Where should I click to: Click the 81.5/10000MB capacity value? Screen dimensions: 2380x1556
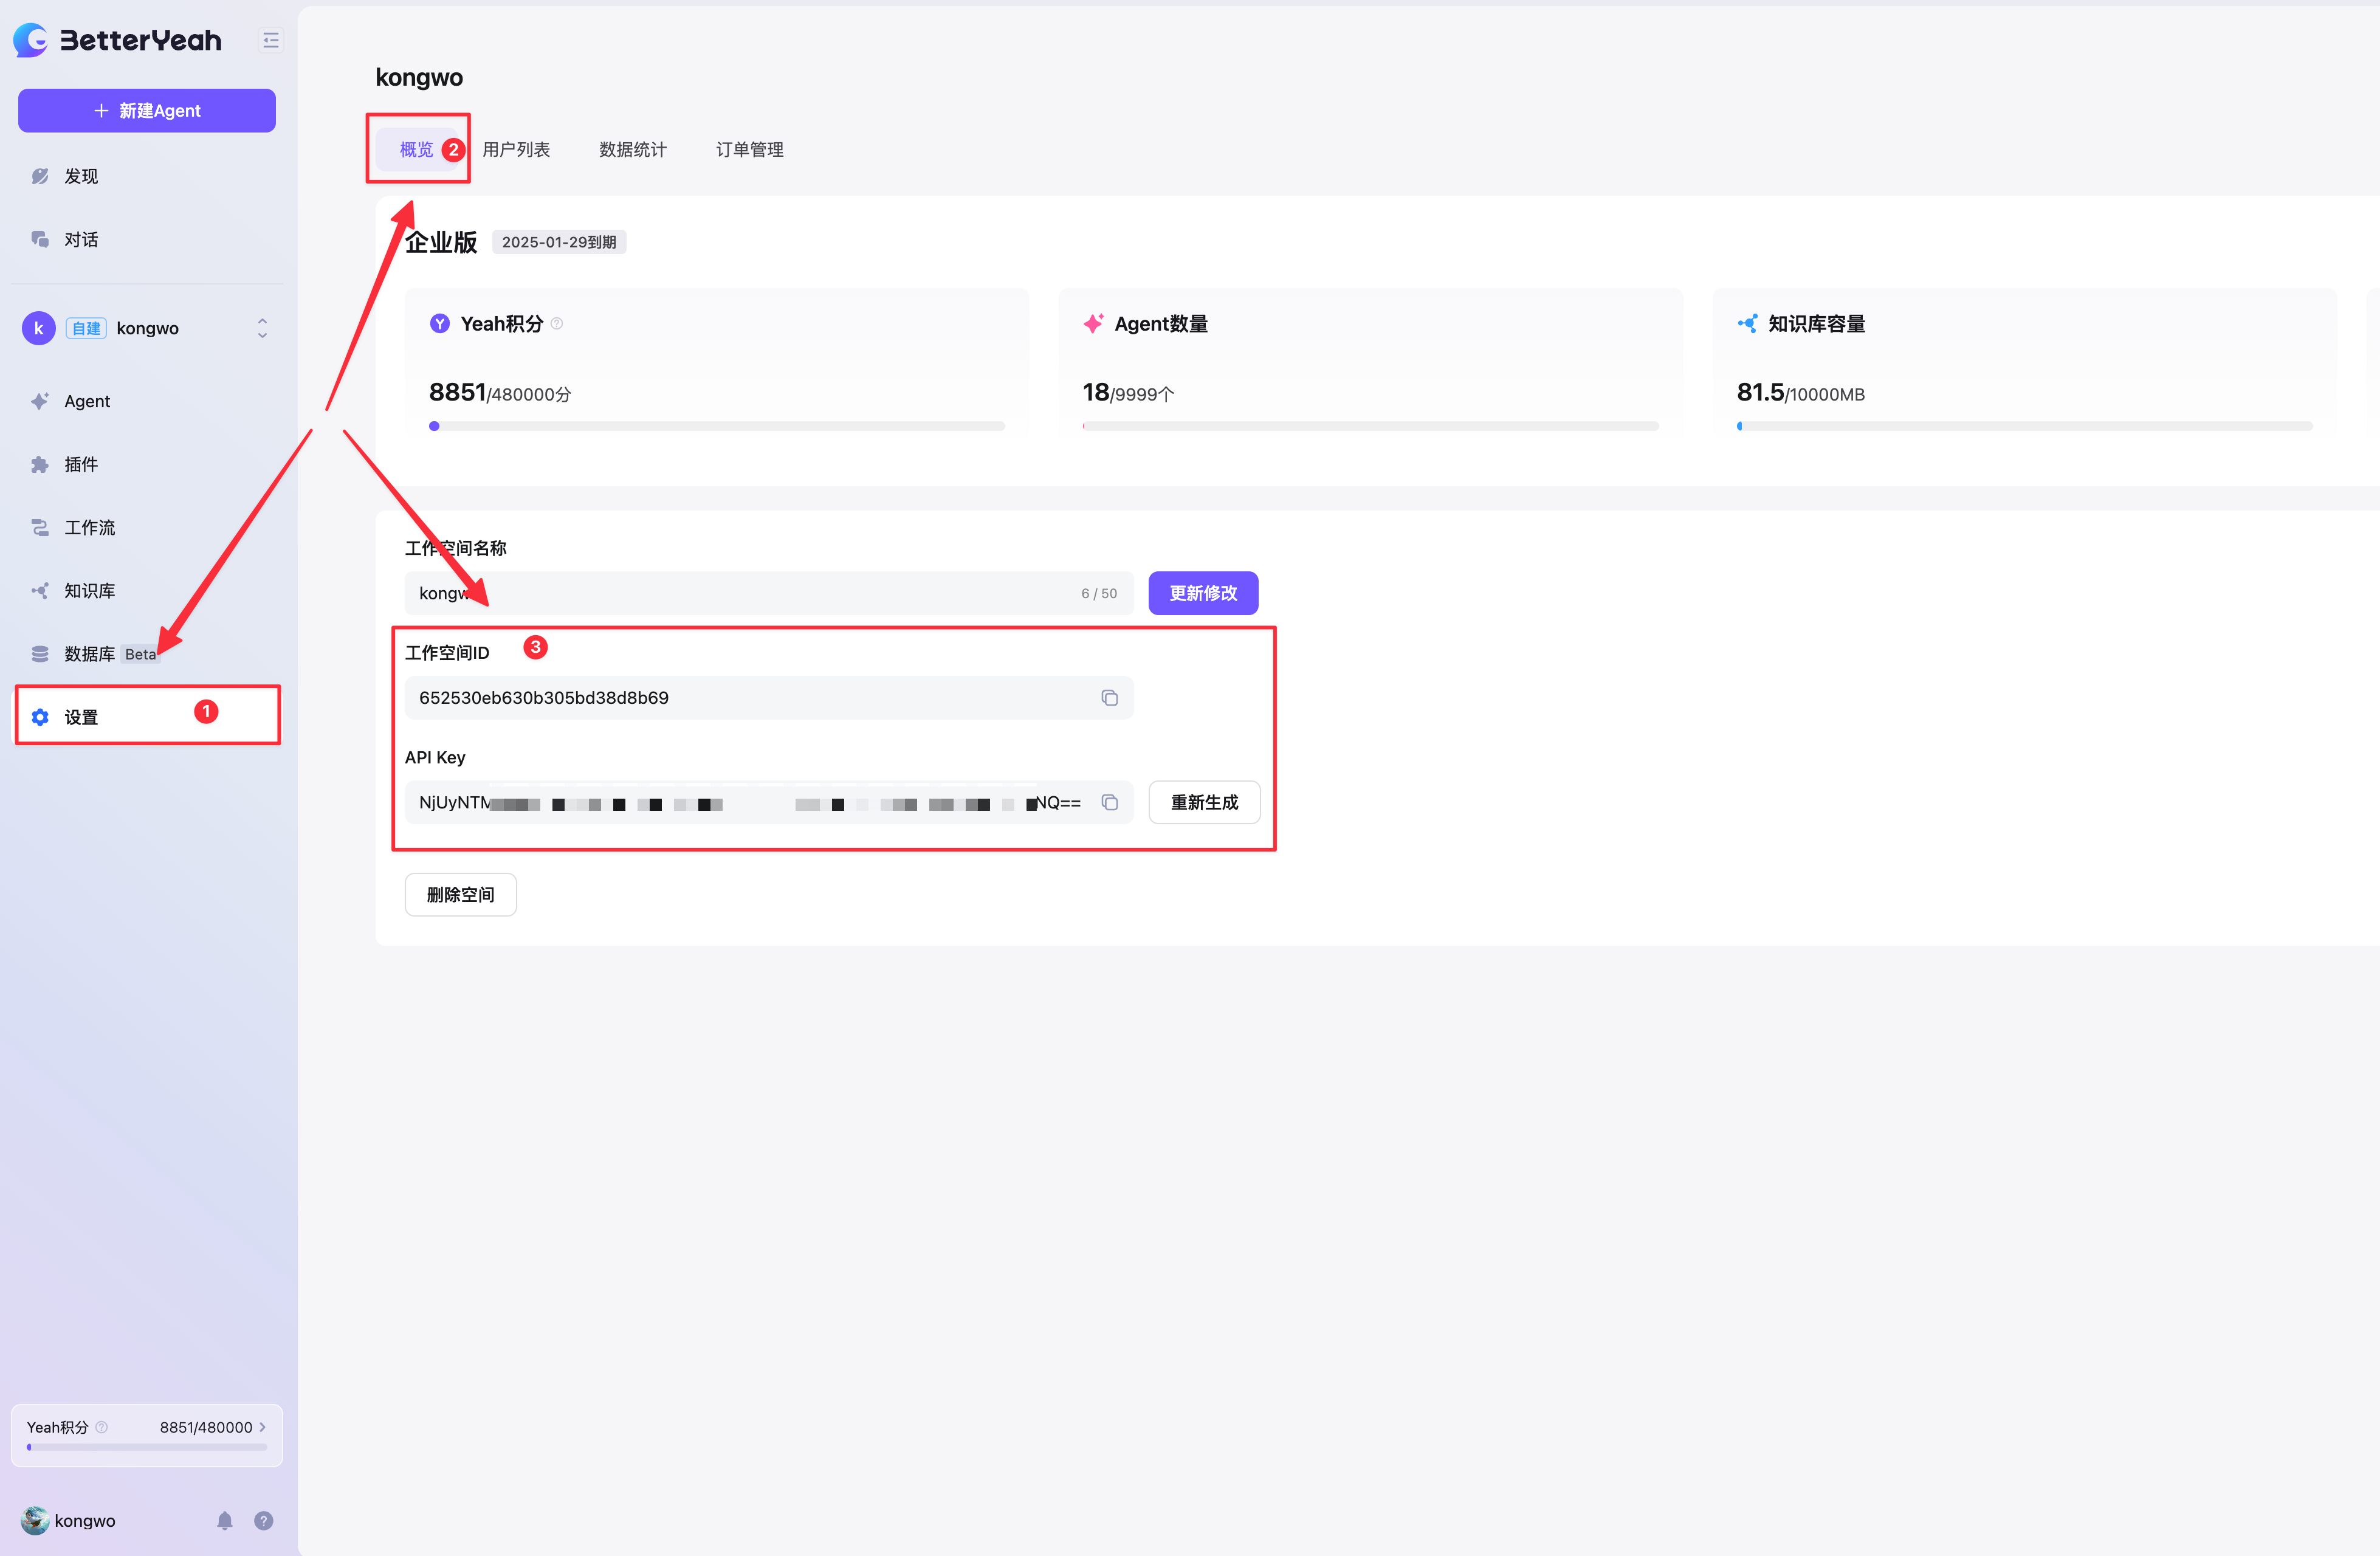1800,392
